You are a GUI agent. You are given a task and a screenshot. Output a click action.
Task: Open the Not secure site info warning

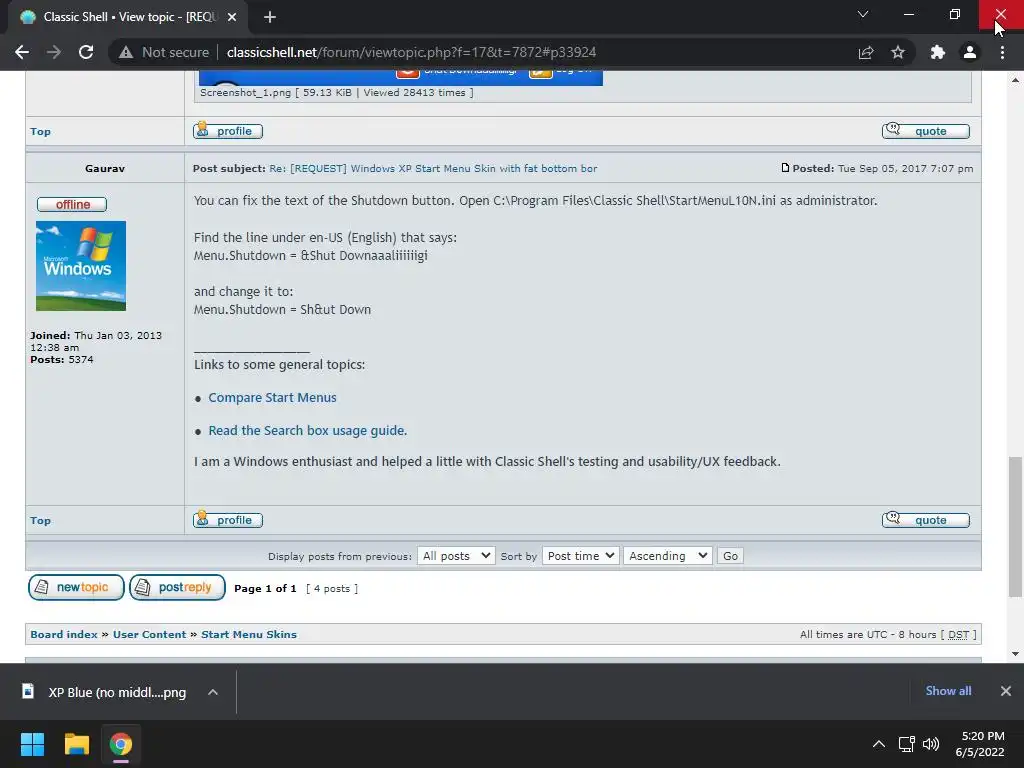(x=163, y=52)
